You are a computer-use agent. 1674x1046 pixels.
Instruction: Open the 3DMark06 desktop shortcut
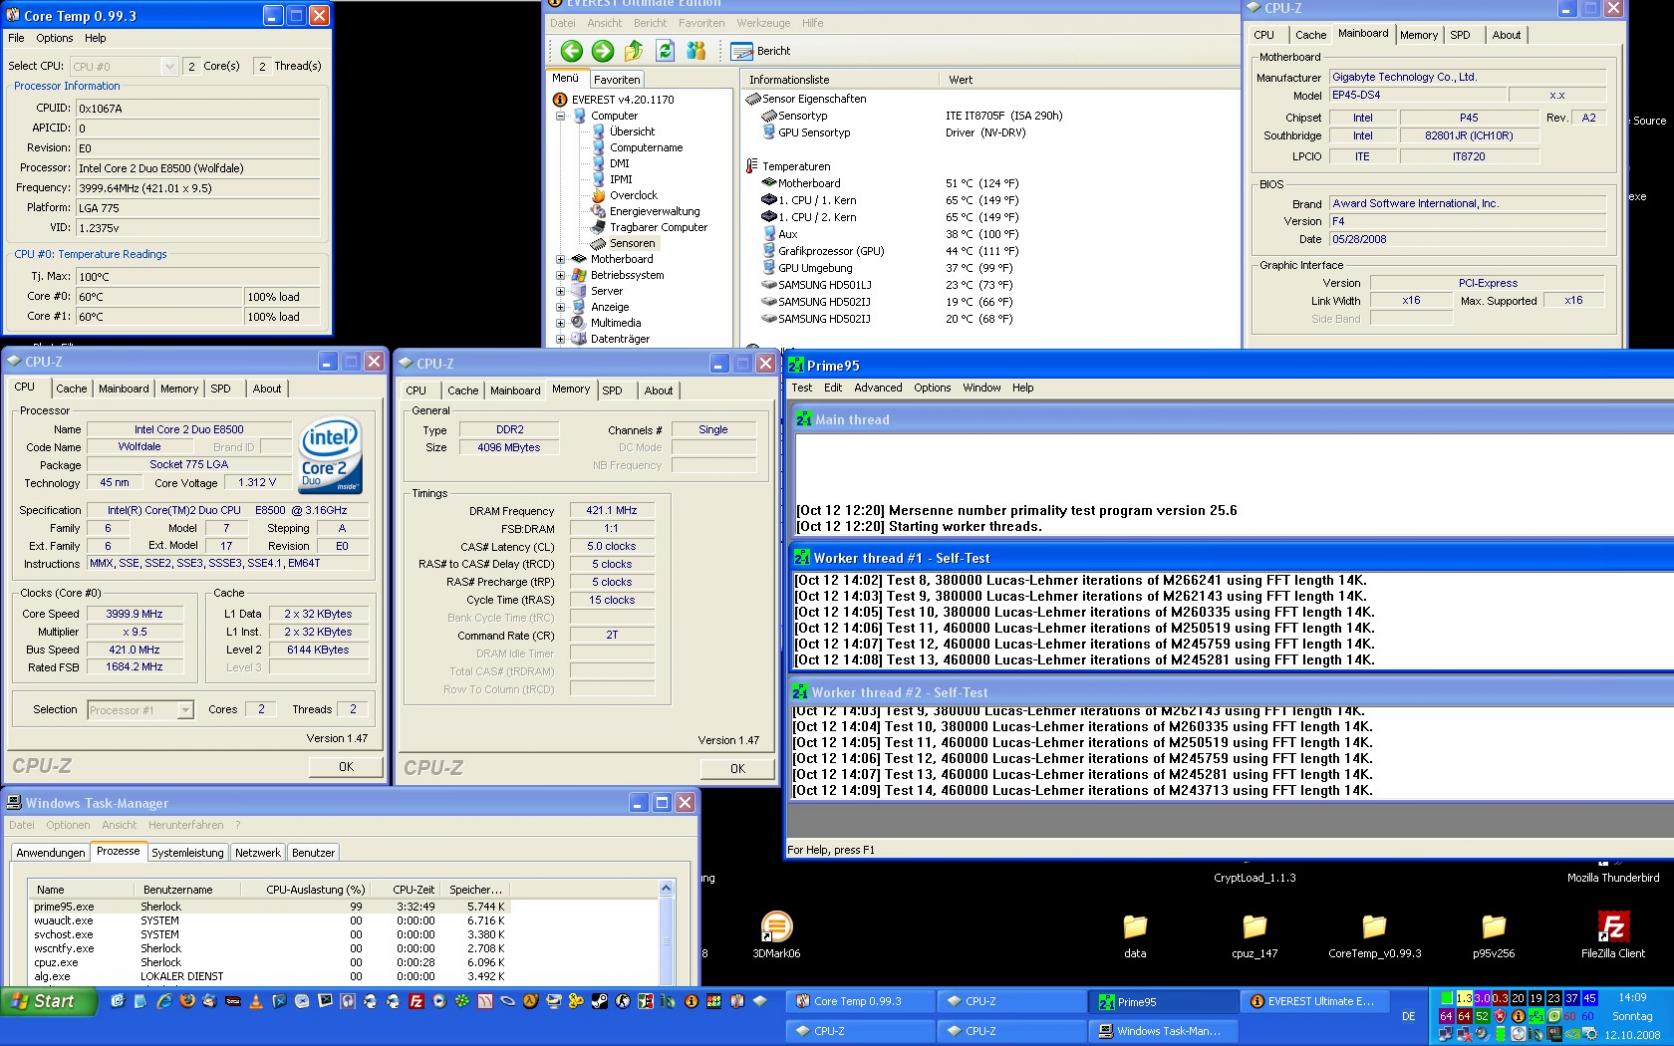click(776, 935)
